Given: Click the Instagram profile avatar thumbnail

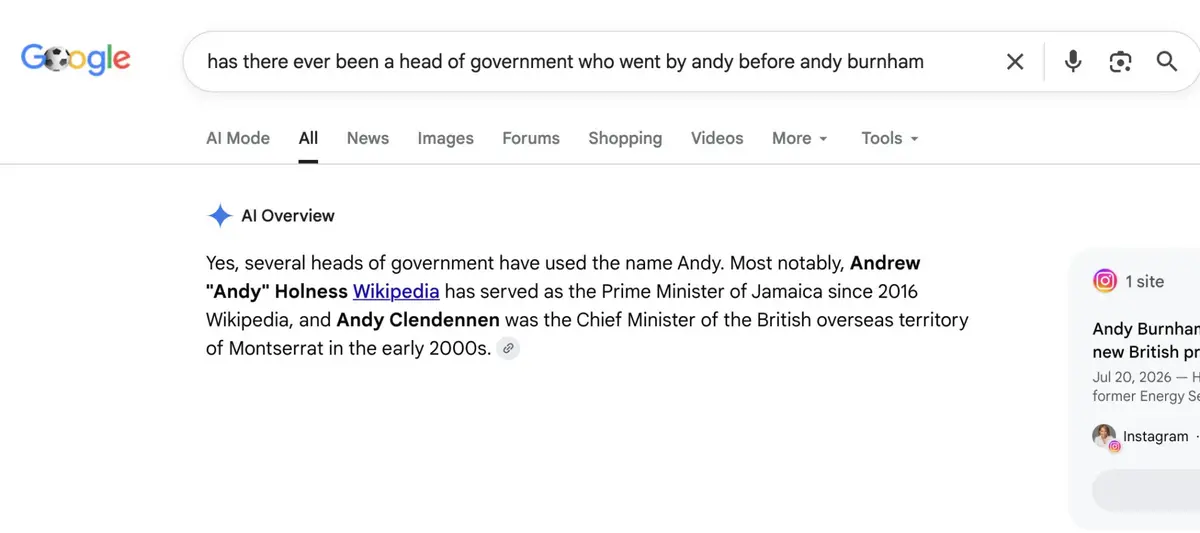Looking at the screenshot, I should tap(1105, 437).
